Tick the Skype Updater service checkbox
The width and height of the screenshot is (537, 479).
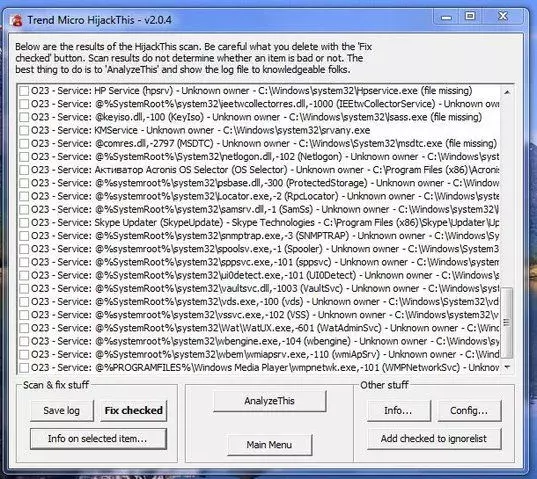pos(24,223)
